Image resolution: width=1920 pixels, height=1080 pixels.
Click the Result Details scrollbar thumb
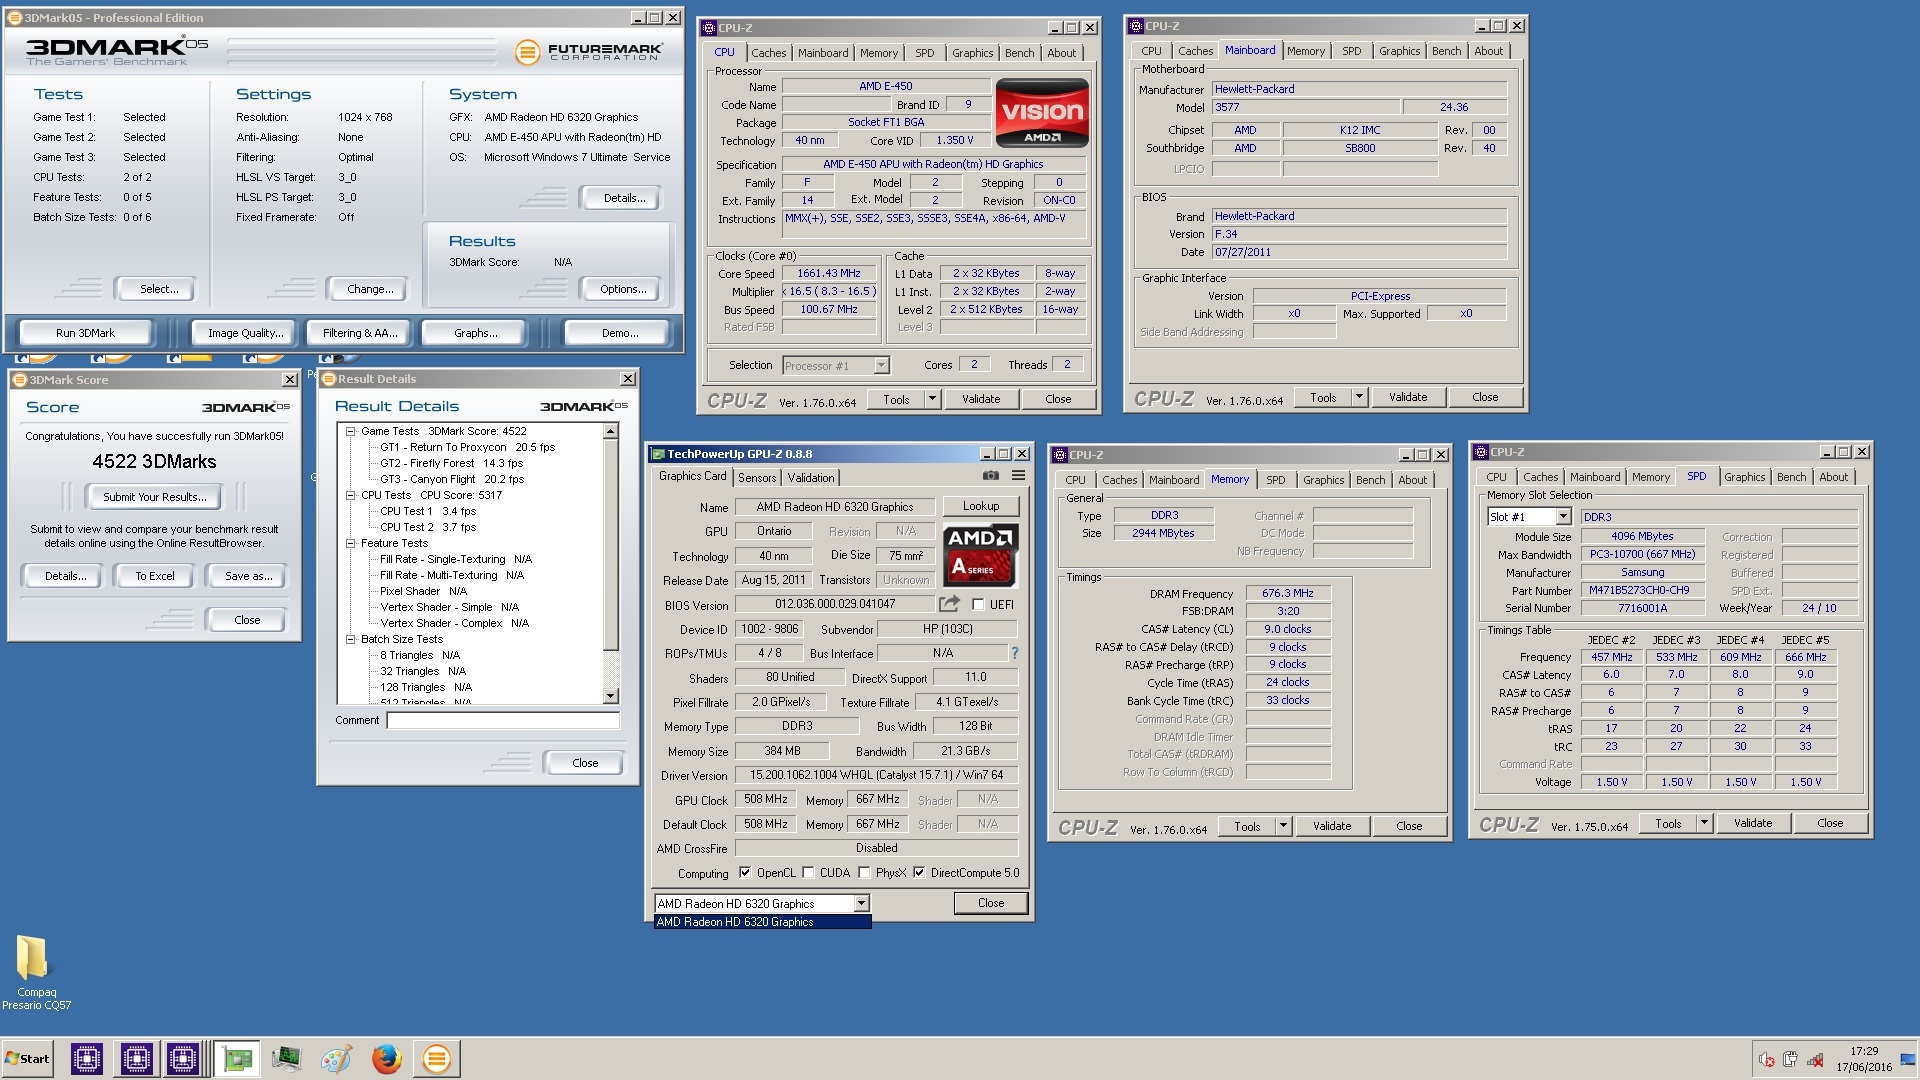[611, 546]
